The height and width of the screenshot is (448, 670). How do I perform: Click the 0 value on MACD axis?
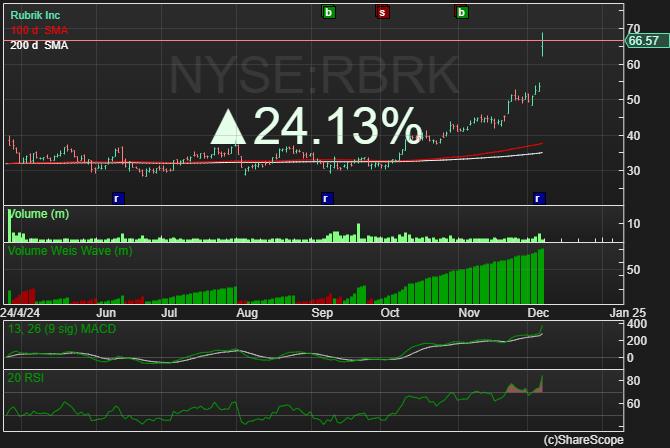[x=630, y=358]
